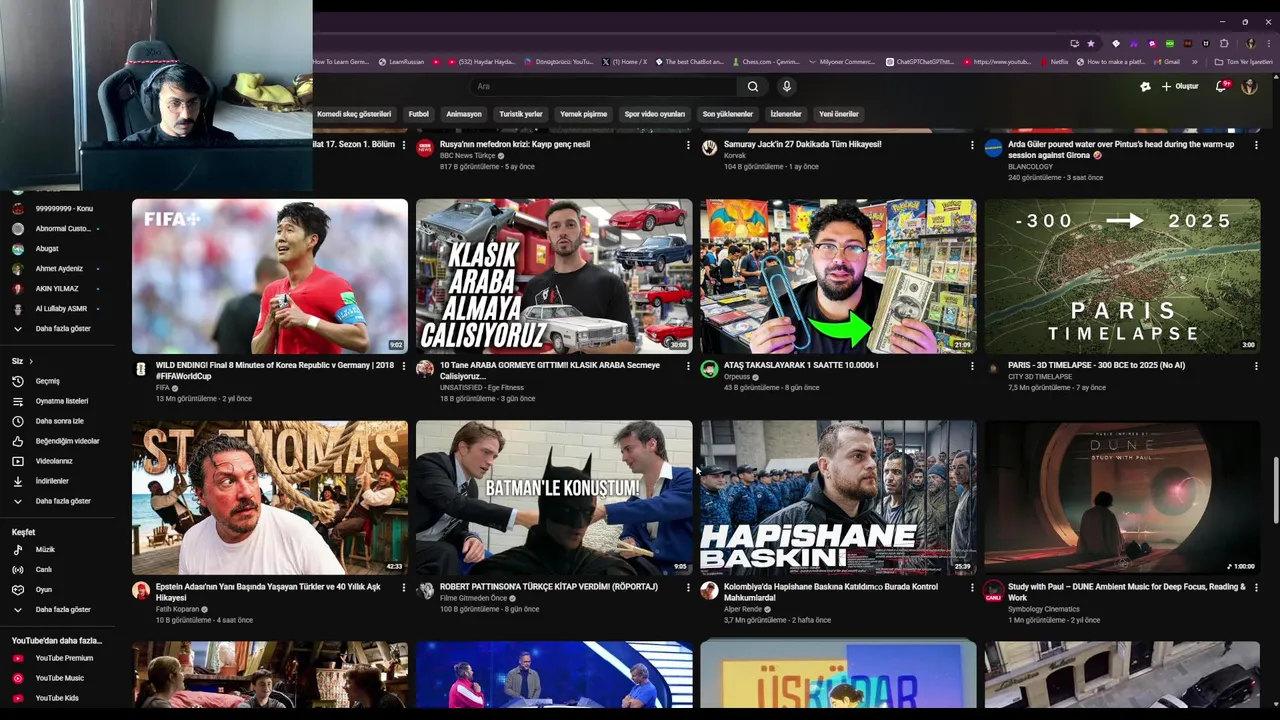Expand subscriptions with Daha fazla göster
1280x720 pixels.
pyautogui.click(x=56, y=329)
